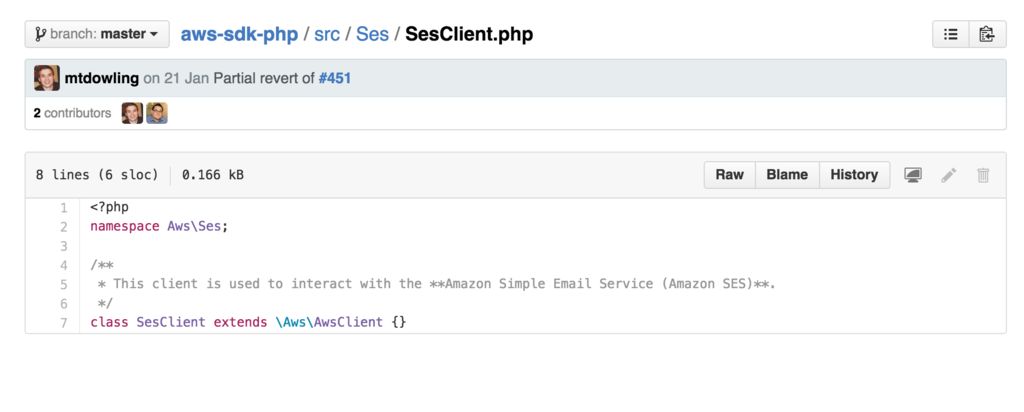Image resolution: width=1024 pixels, height=412 pixels.
Task: Open file in desktop client icon
Action: point(913,175)
